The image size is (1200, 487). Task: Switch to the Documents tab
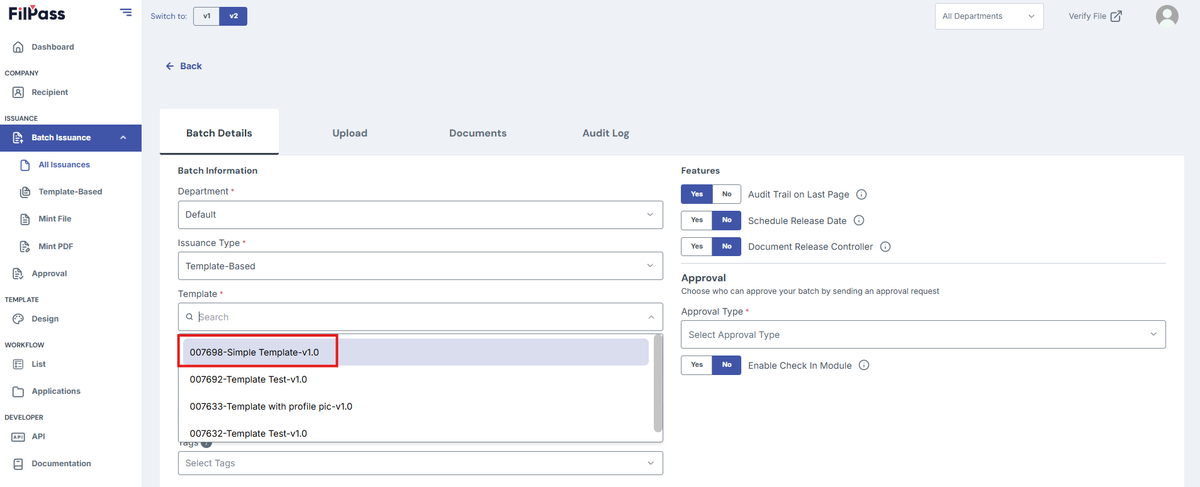(x=478, y=133)
